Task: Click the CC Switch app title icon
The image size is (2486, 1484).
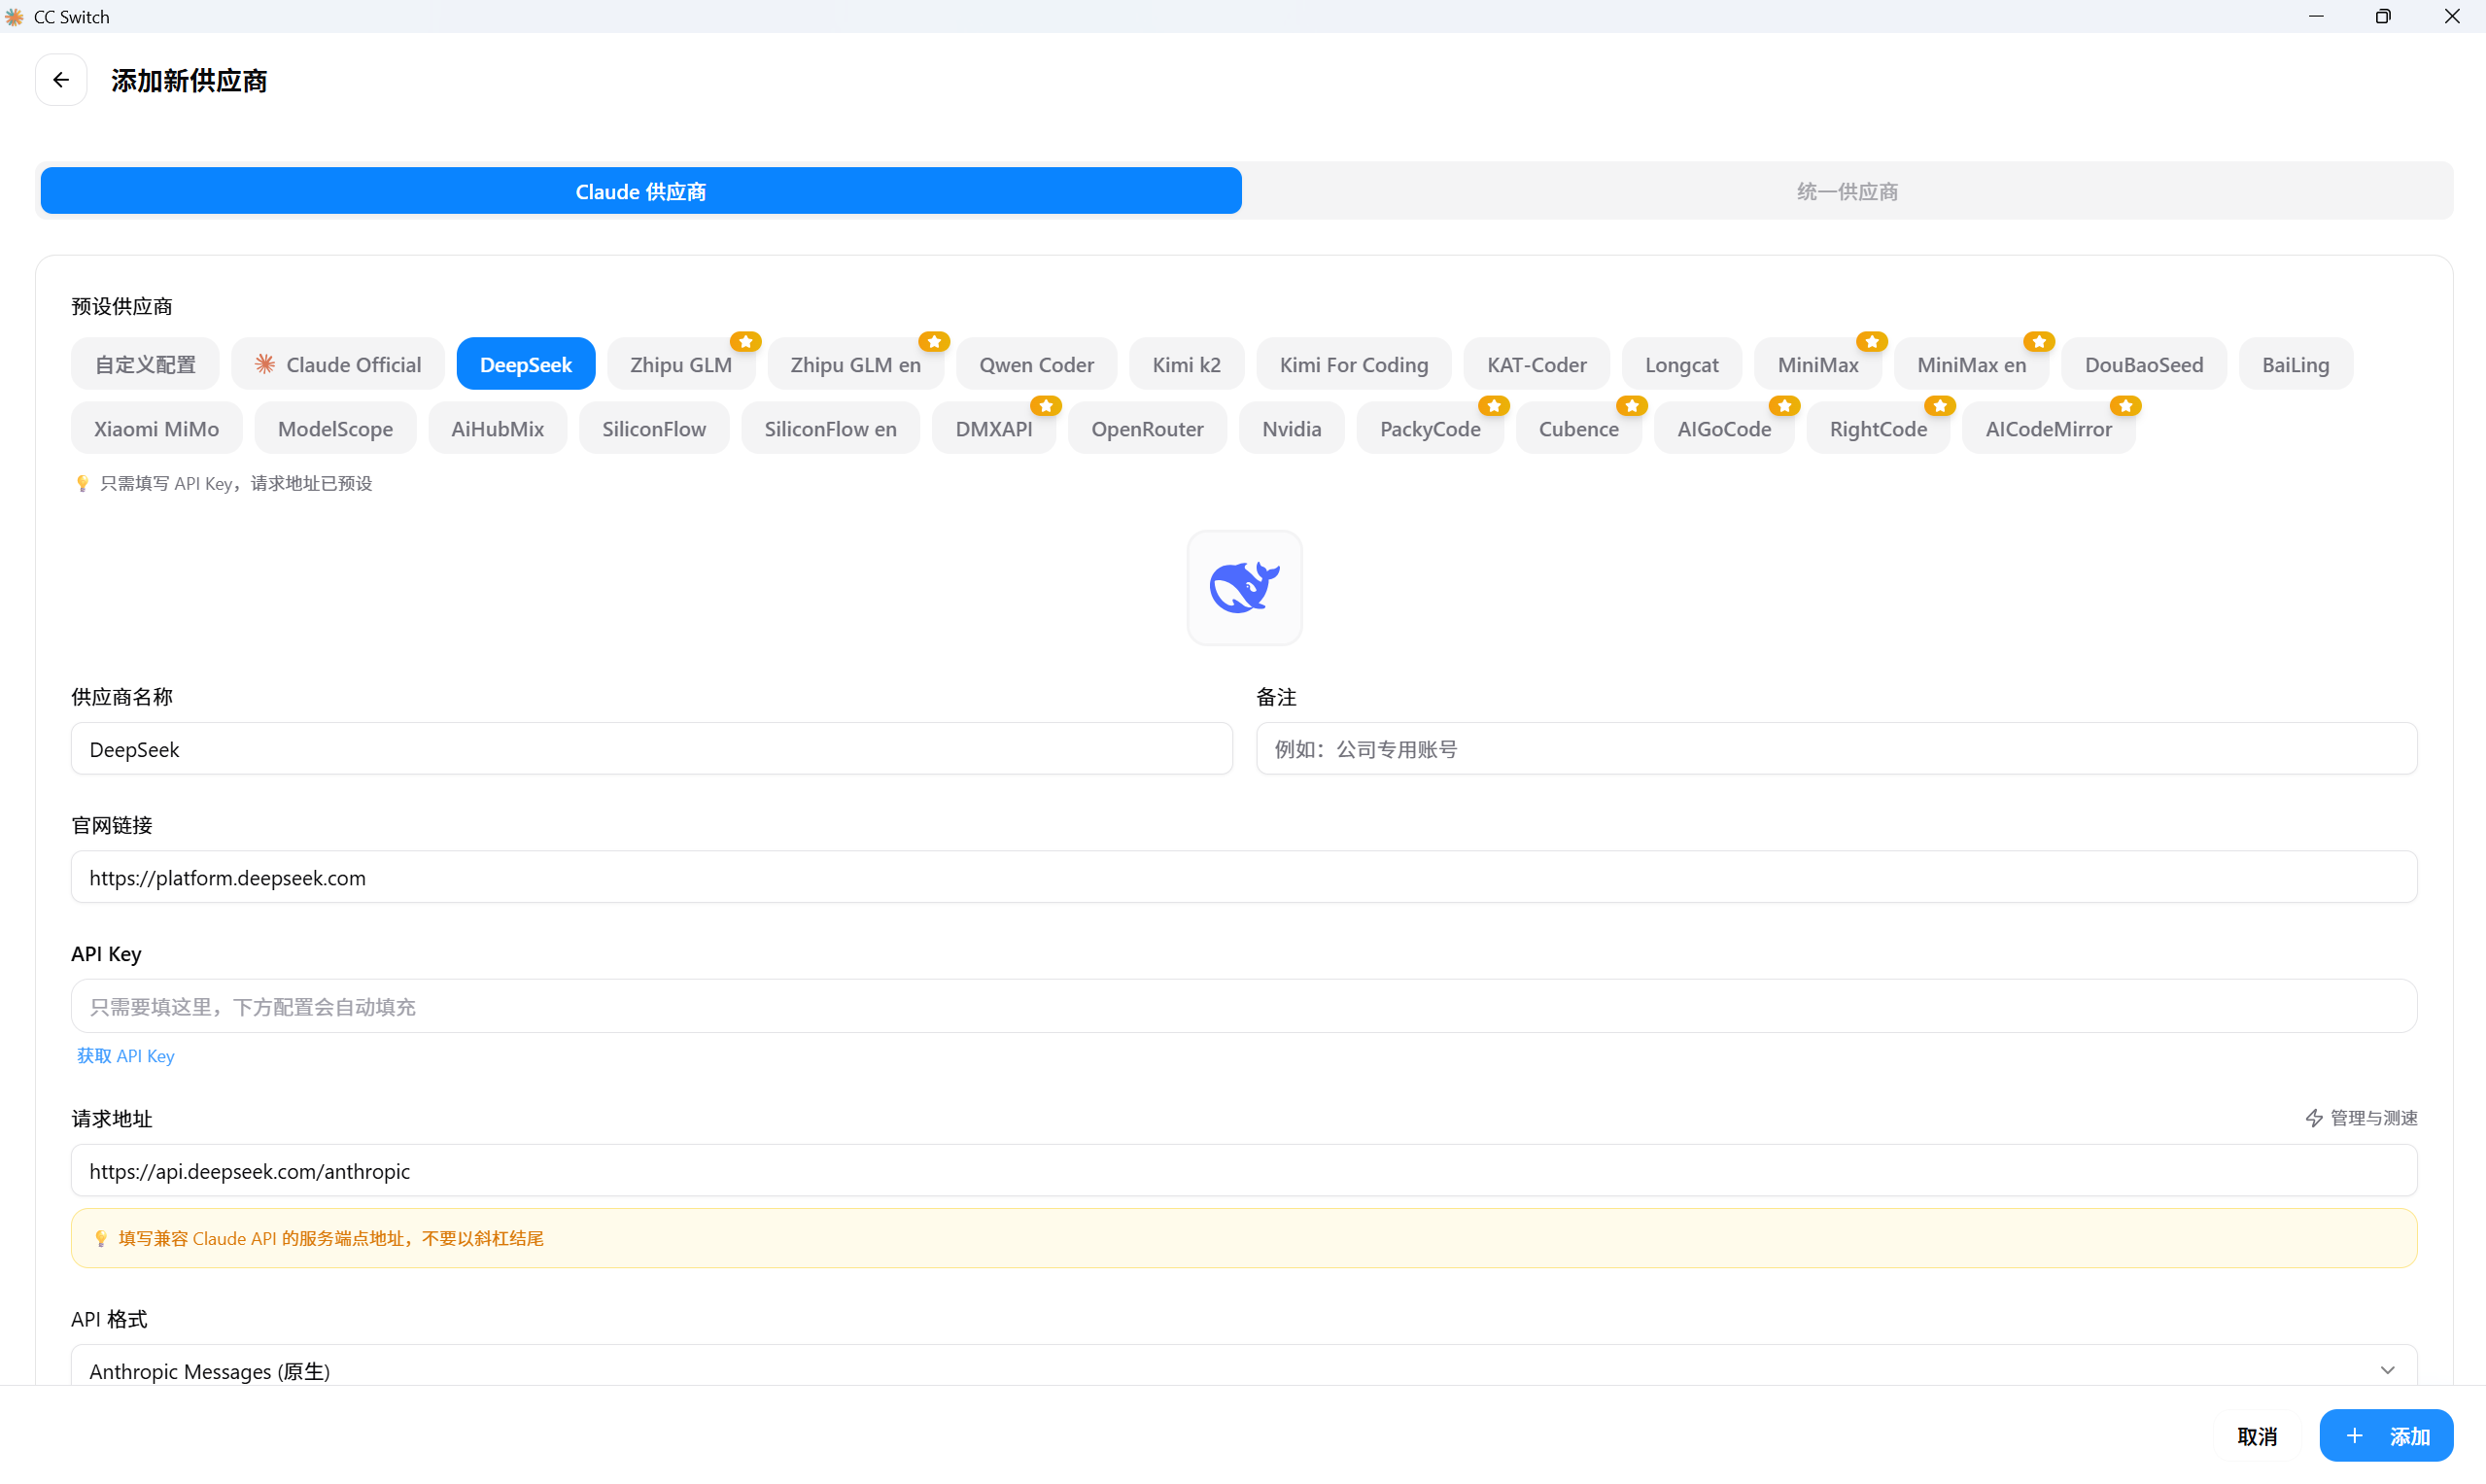Action: [14, 16]
